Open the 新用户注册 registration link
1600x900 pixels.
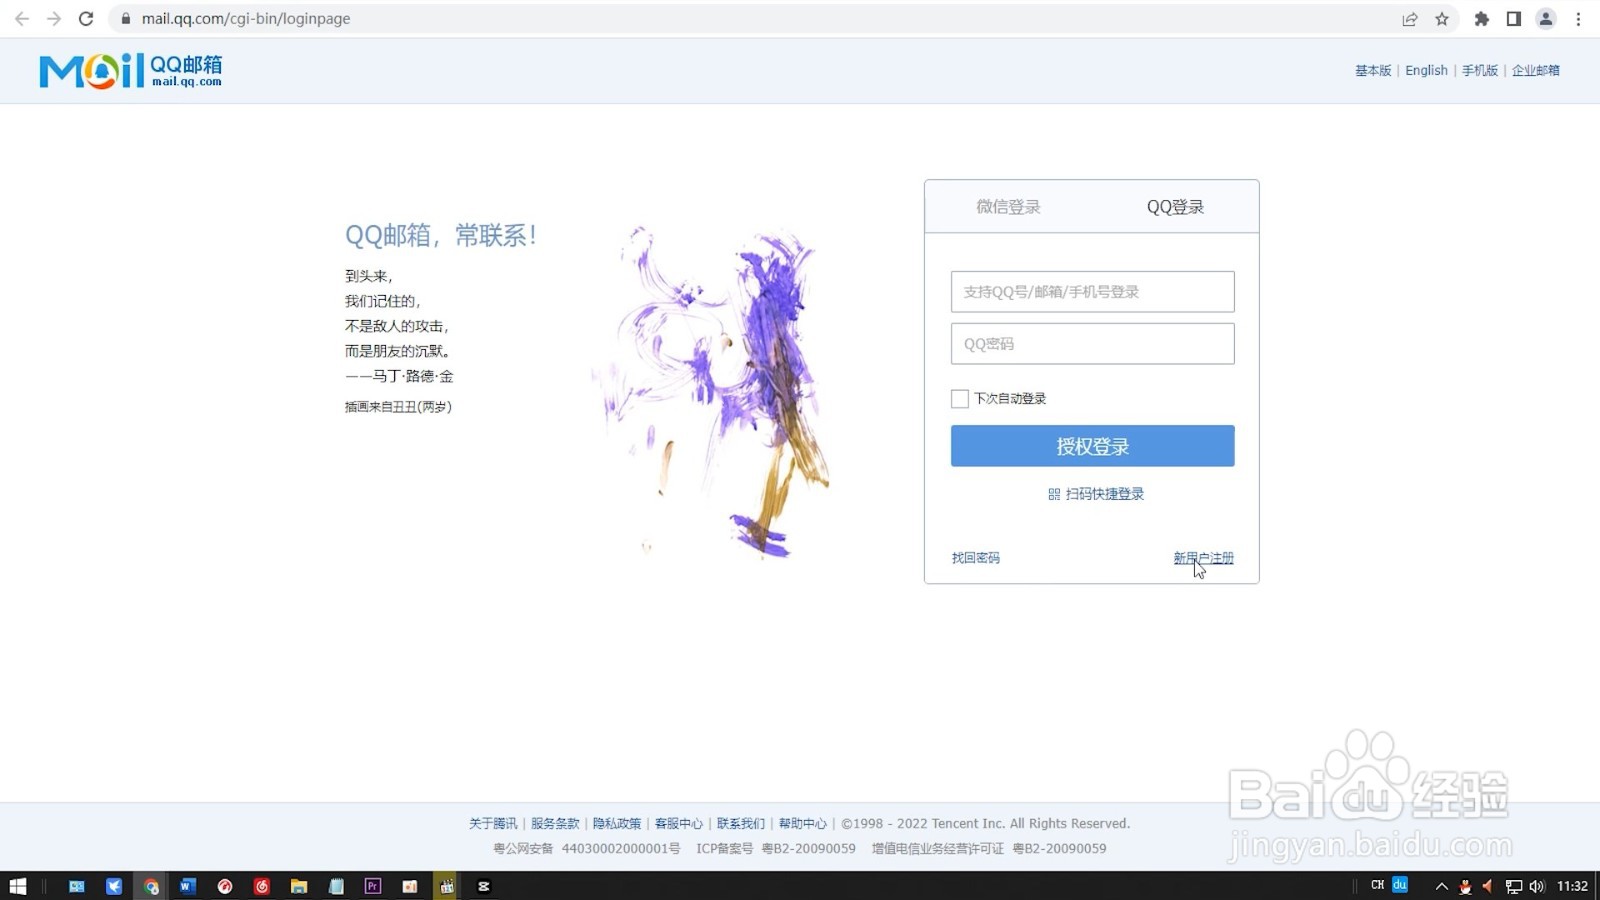pyautogui.click(x=1204, y=558)
